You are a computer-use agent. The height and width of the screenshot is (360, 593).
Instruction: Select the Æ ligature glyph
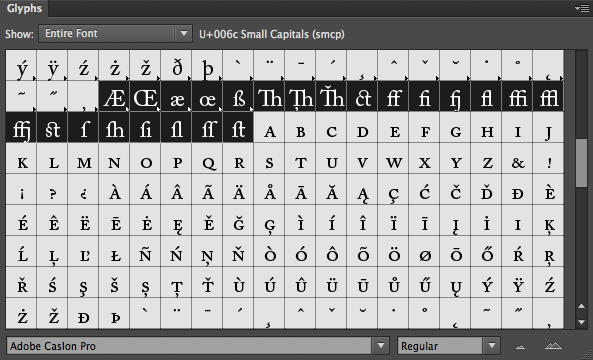pyautogui.click(x=114, y=96)
